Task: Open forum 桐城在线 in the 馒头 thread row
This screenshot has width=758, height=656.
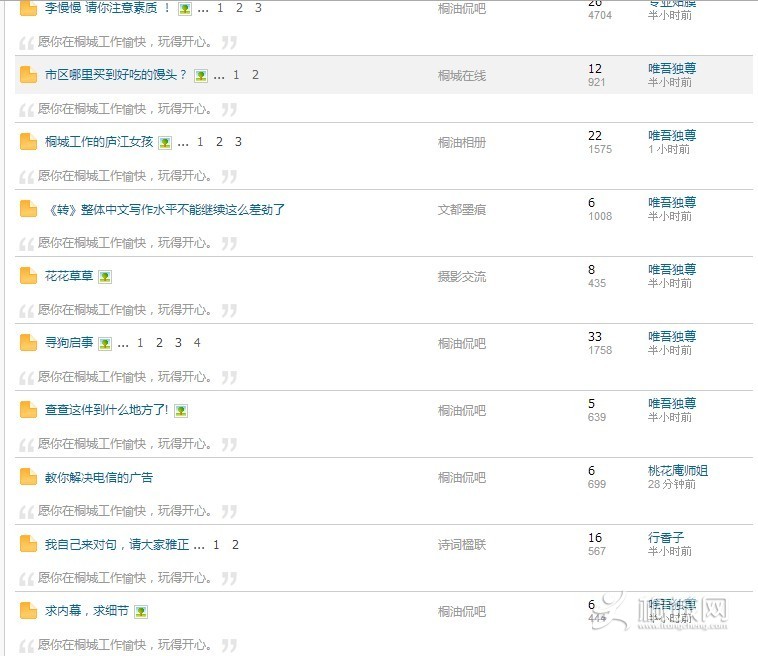Action: [462, 75]
